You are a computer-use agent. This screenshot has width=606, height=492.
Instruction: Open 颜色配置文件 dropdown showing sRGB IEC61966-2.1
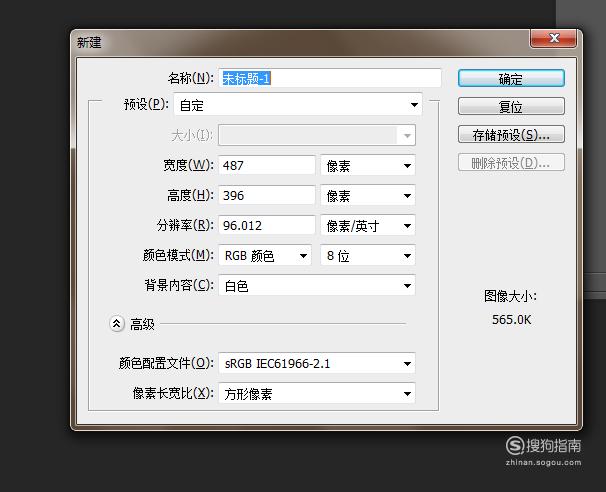coord(317,363)
